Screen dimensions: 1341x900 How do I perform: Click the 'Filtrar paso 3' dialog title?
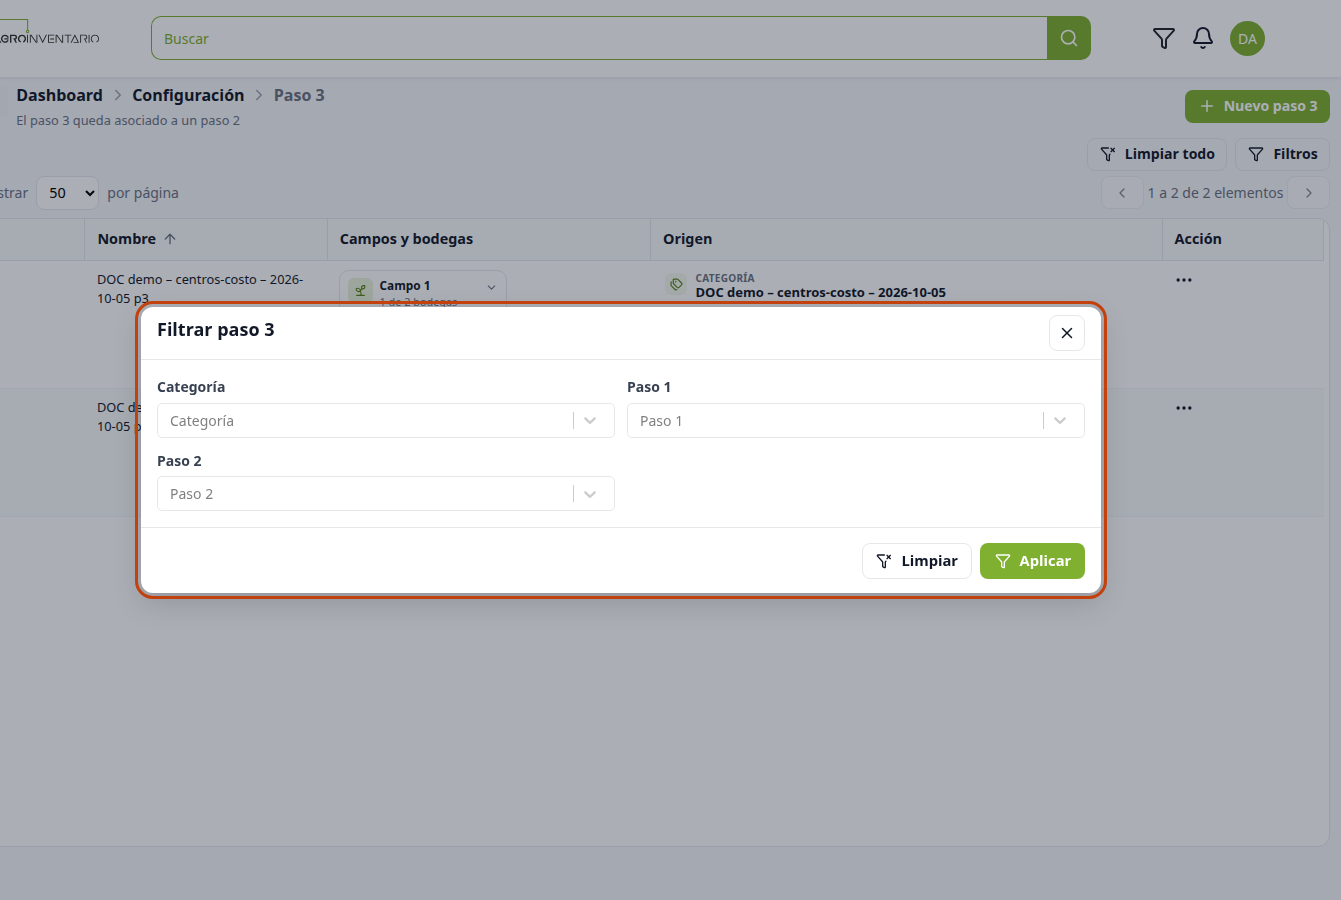tap(216, 330)
